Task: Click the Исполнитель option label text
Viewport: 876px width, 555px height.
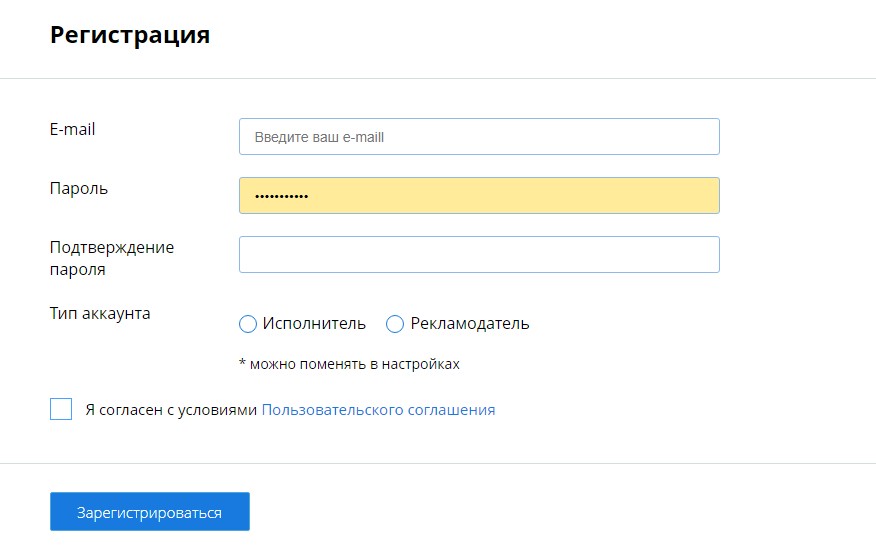Action: pyautogui.click(x=314, y=324)
